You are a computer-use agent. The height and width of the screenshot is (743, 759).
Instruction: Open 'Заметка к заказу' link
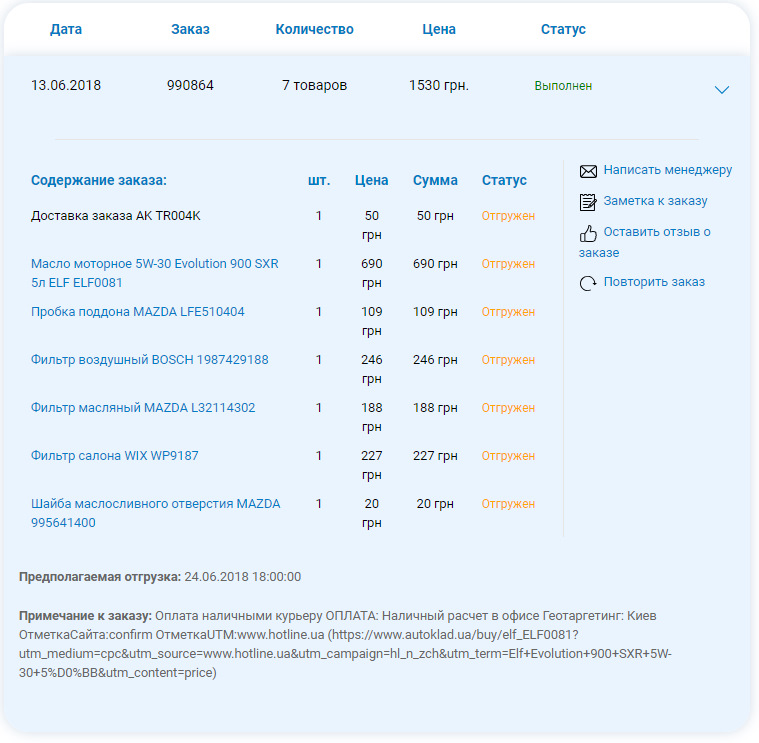coord(655,201)
